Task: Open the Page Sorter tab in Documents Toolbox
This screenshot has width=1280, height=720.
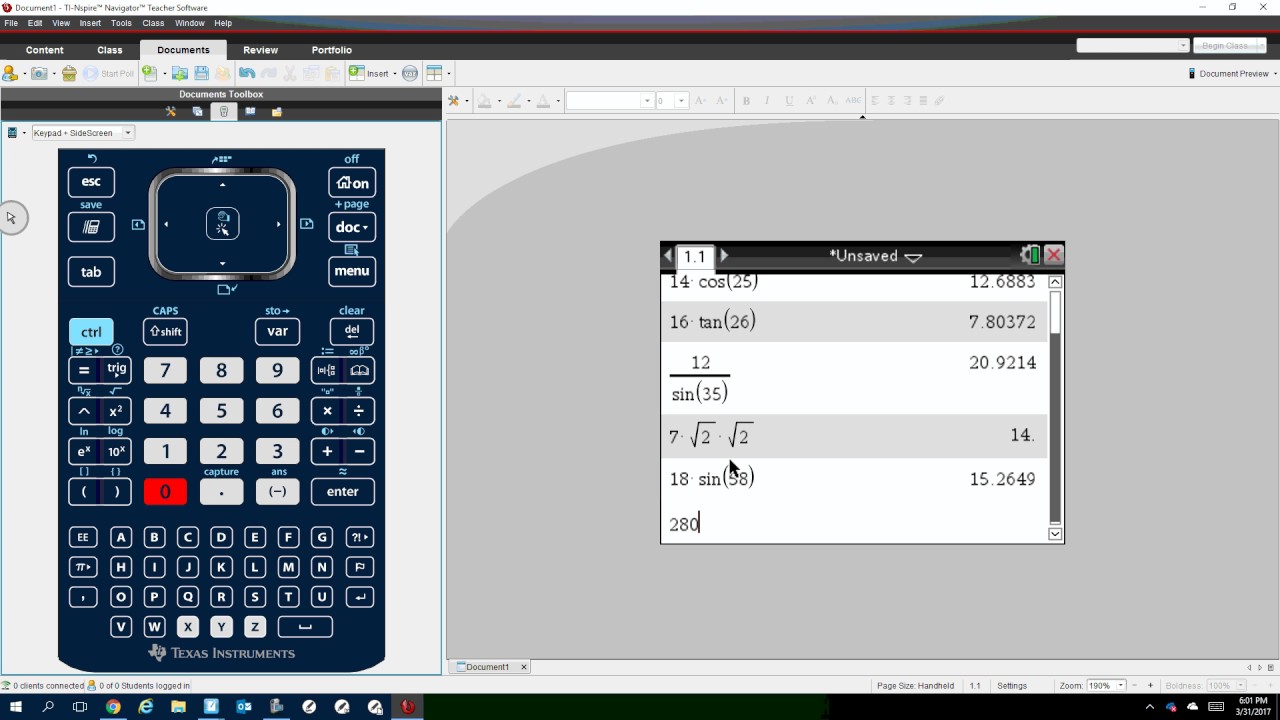Action: [x=197, y=111]
